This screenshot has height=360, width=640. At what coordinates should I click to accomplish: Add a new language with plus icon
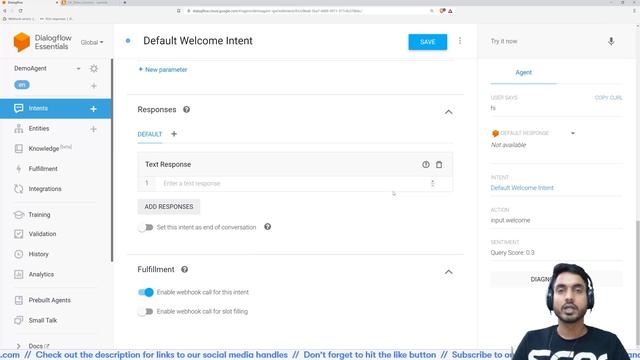coord(94,86)
